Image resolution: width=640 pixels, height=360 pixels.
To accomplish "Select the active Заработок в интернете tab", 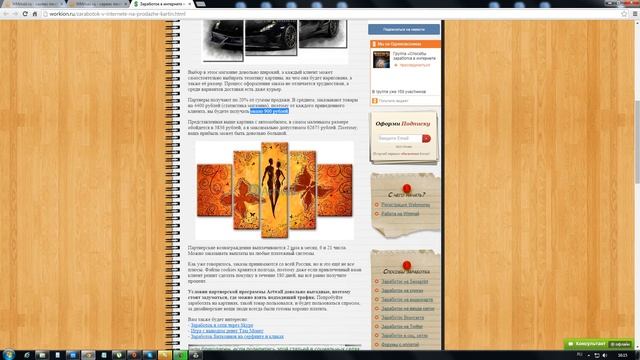I will point(161,4).
